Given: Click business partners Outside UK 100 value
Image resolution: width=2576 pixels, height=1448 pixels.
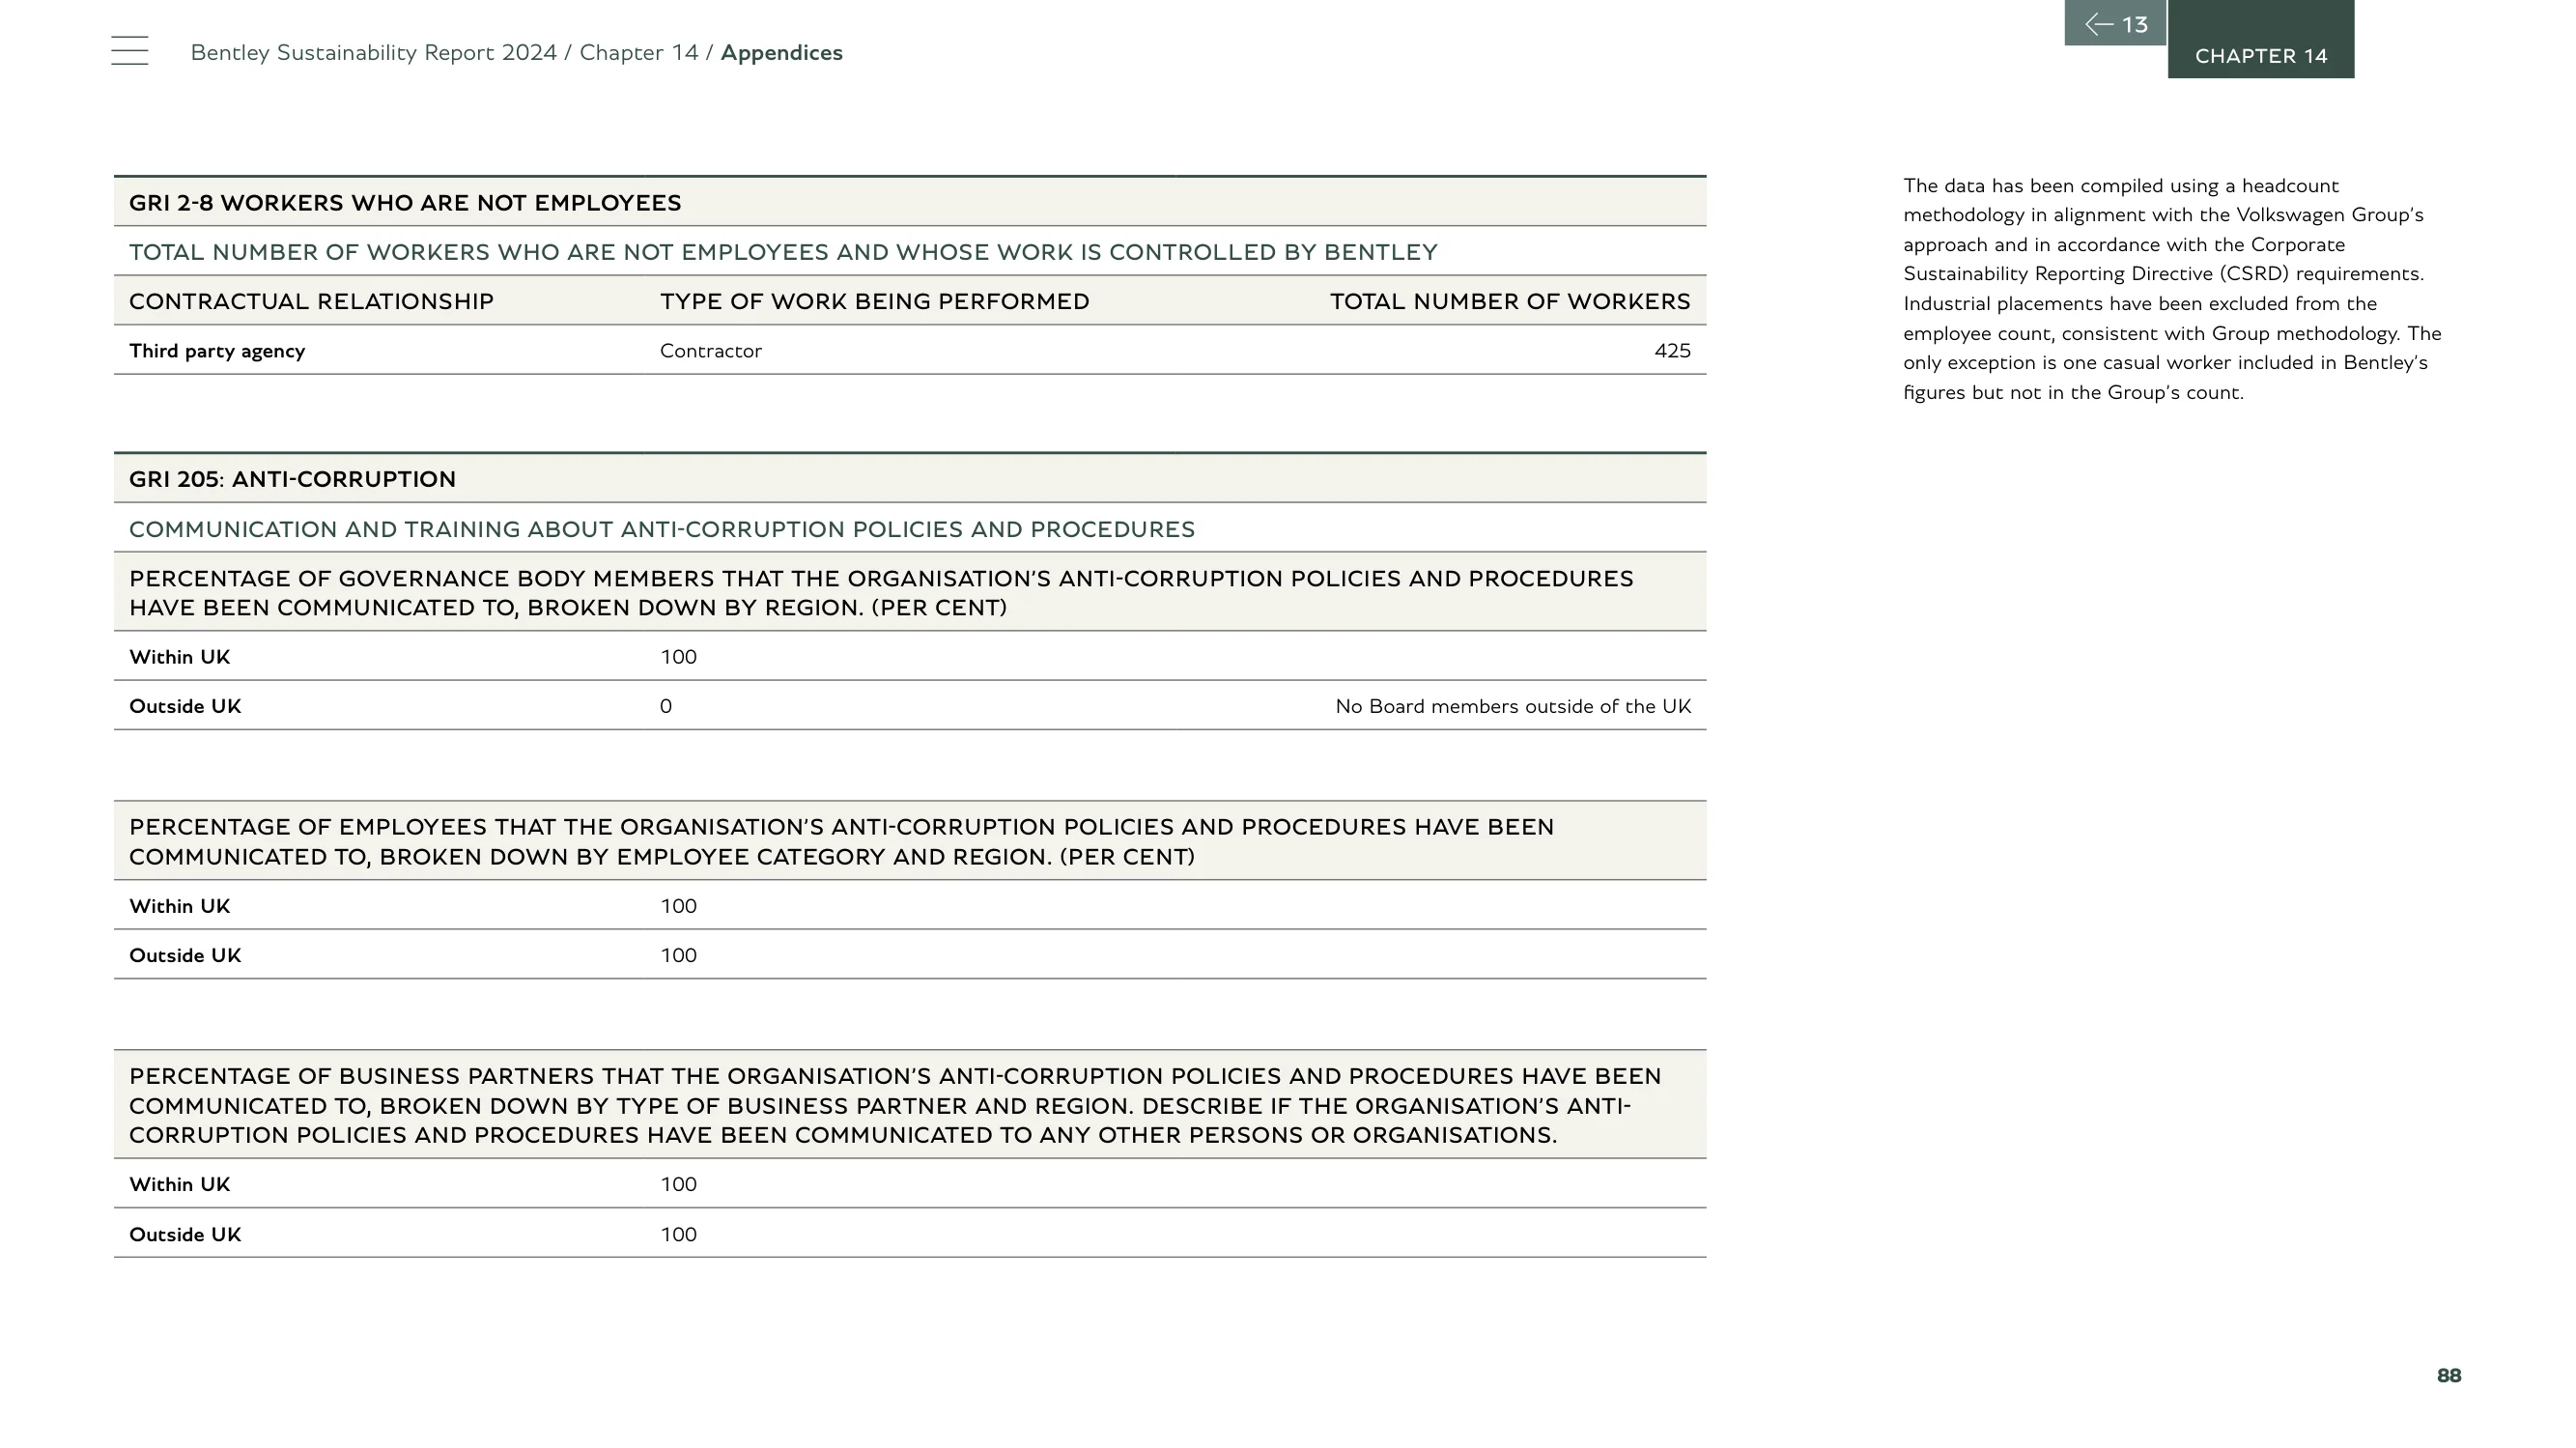Looking at the screenshot, I should [678, 1234].
